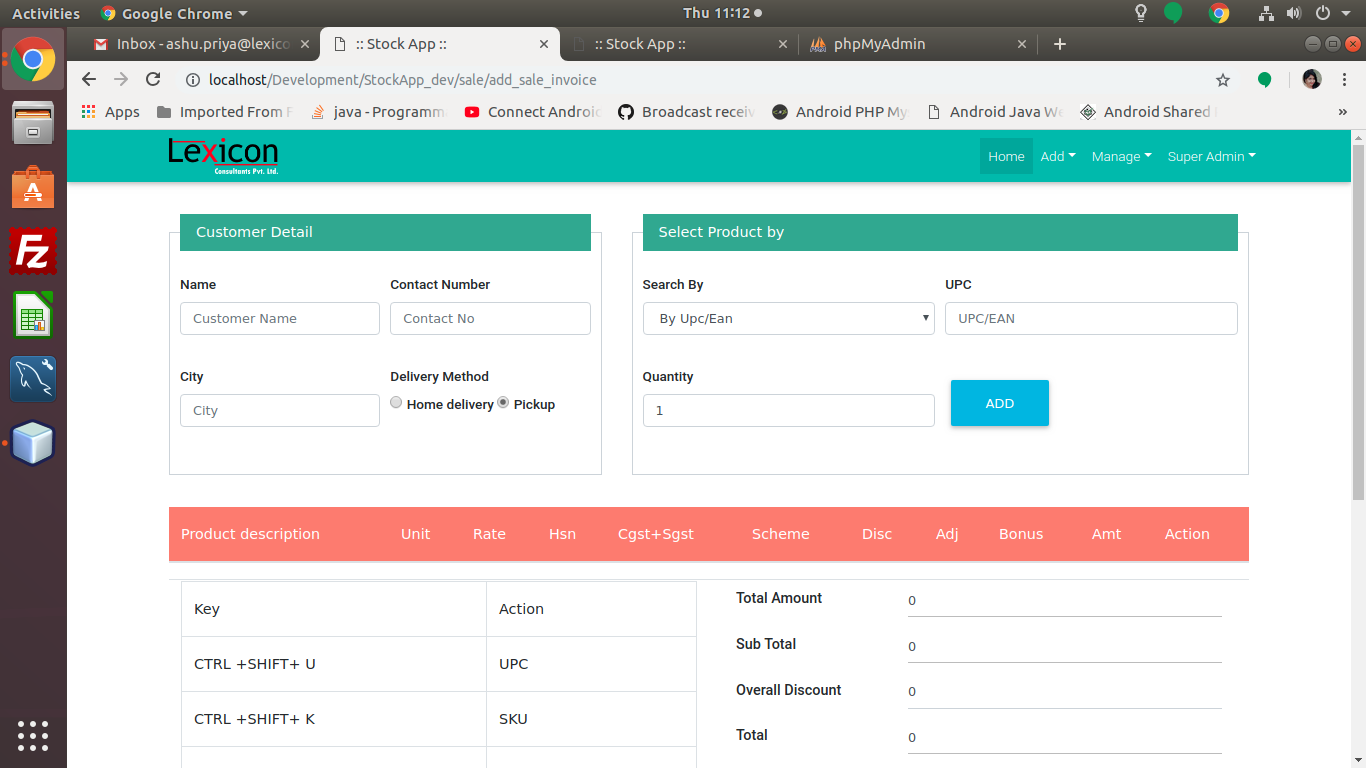This screenshot has width=1366, height=768.
Task: Open the Add dropdown menu
Action: (x=1057, y=156)
